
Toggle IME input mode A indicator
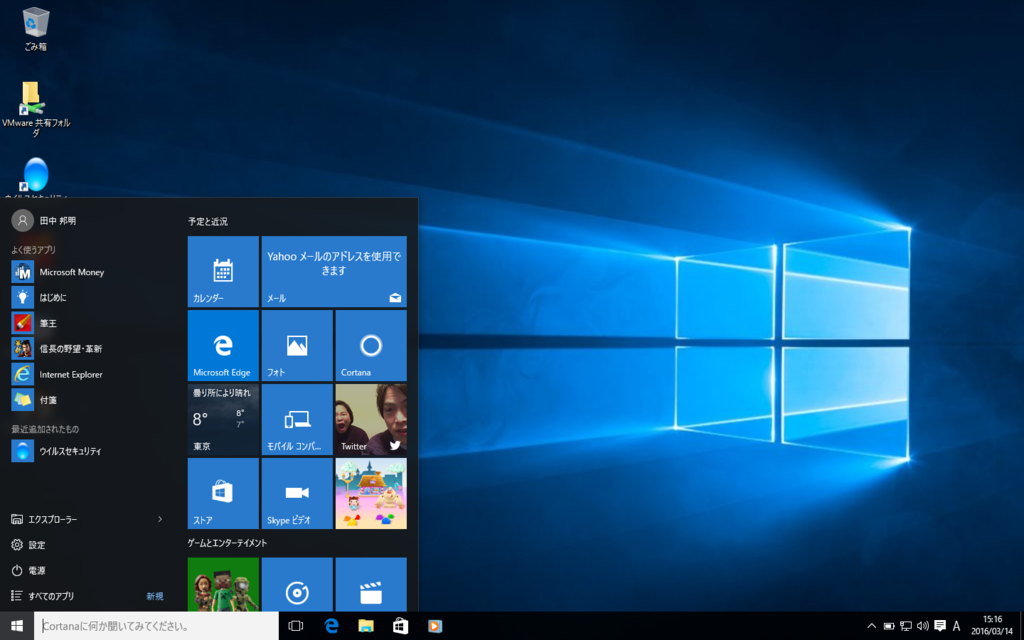[957, 626]
